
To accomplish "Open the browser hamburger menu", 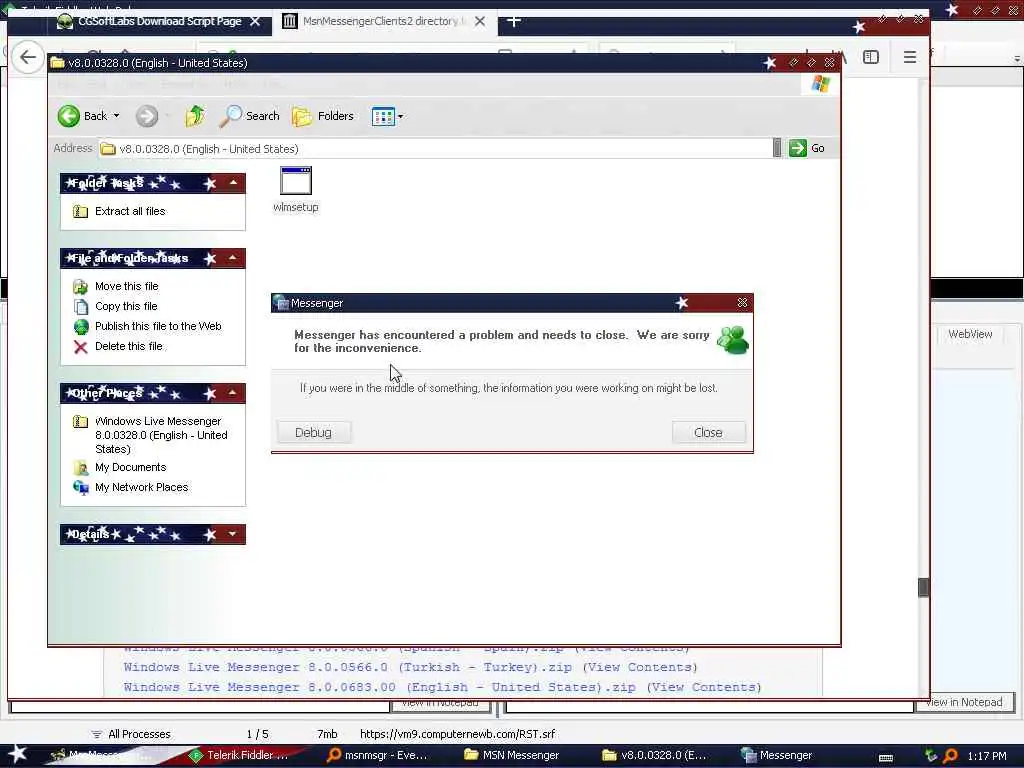I will tap(910, 57).
